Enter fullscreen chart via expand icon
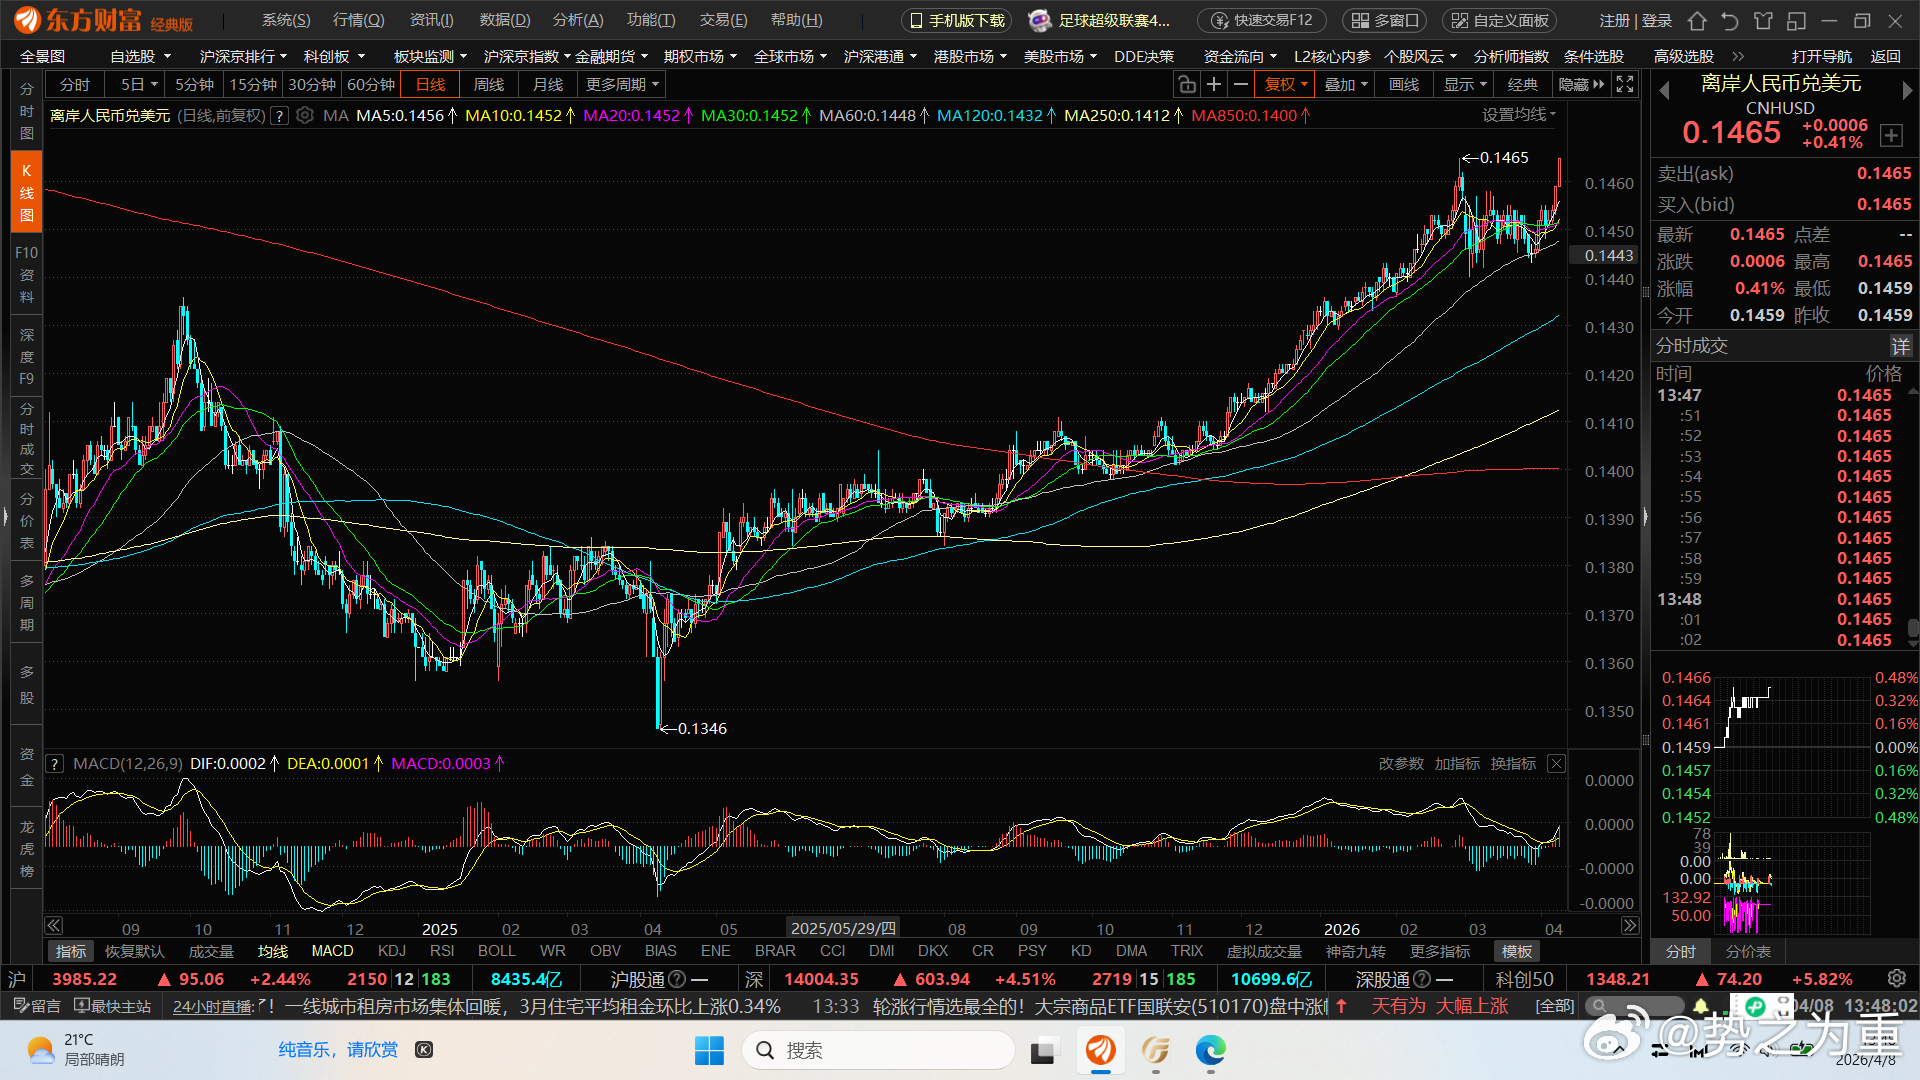This screenshot has width=1920, height=1080. (x=1626, y=85)
